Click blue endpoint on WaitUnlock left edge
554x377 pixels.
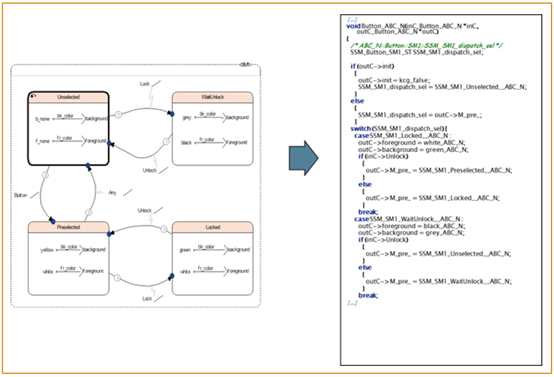pos(172,114)
